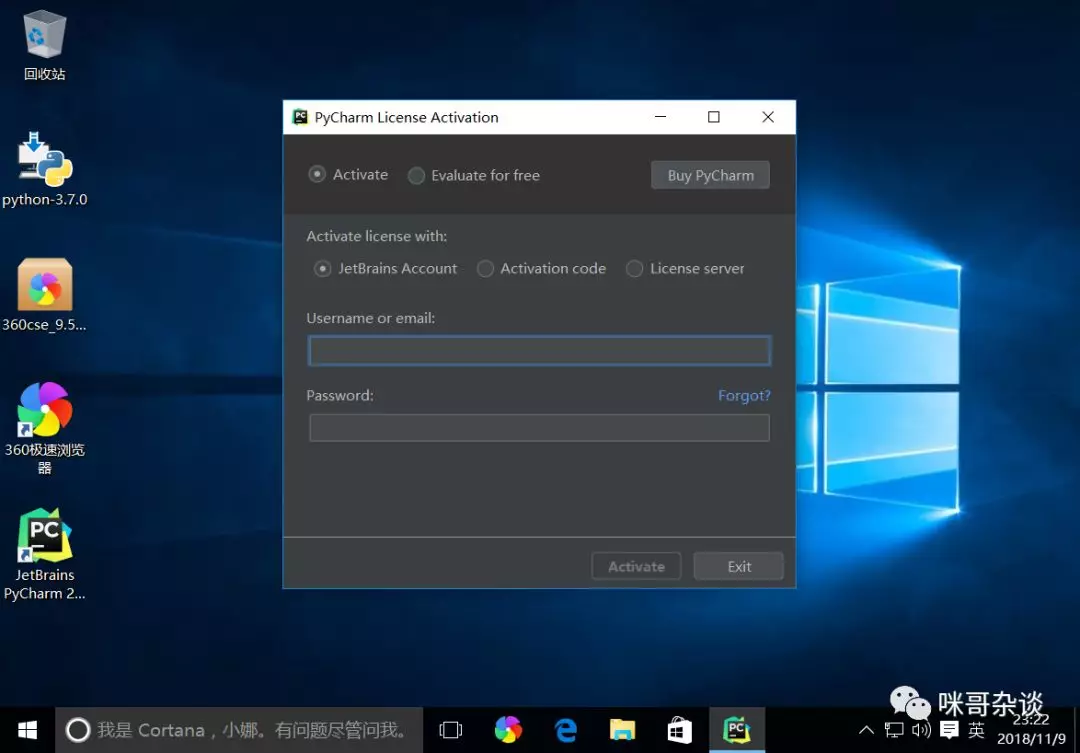Open Microsoft Store from the taskbar
Screen dimensions: 1080x753
[680, 730]
